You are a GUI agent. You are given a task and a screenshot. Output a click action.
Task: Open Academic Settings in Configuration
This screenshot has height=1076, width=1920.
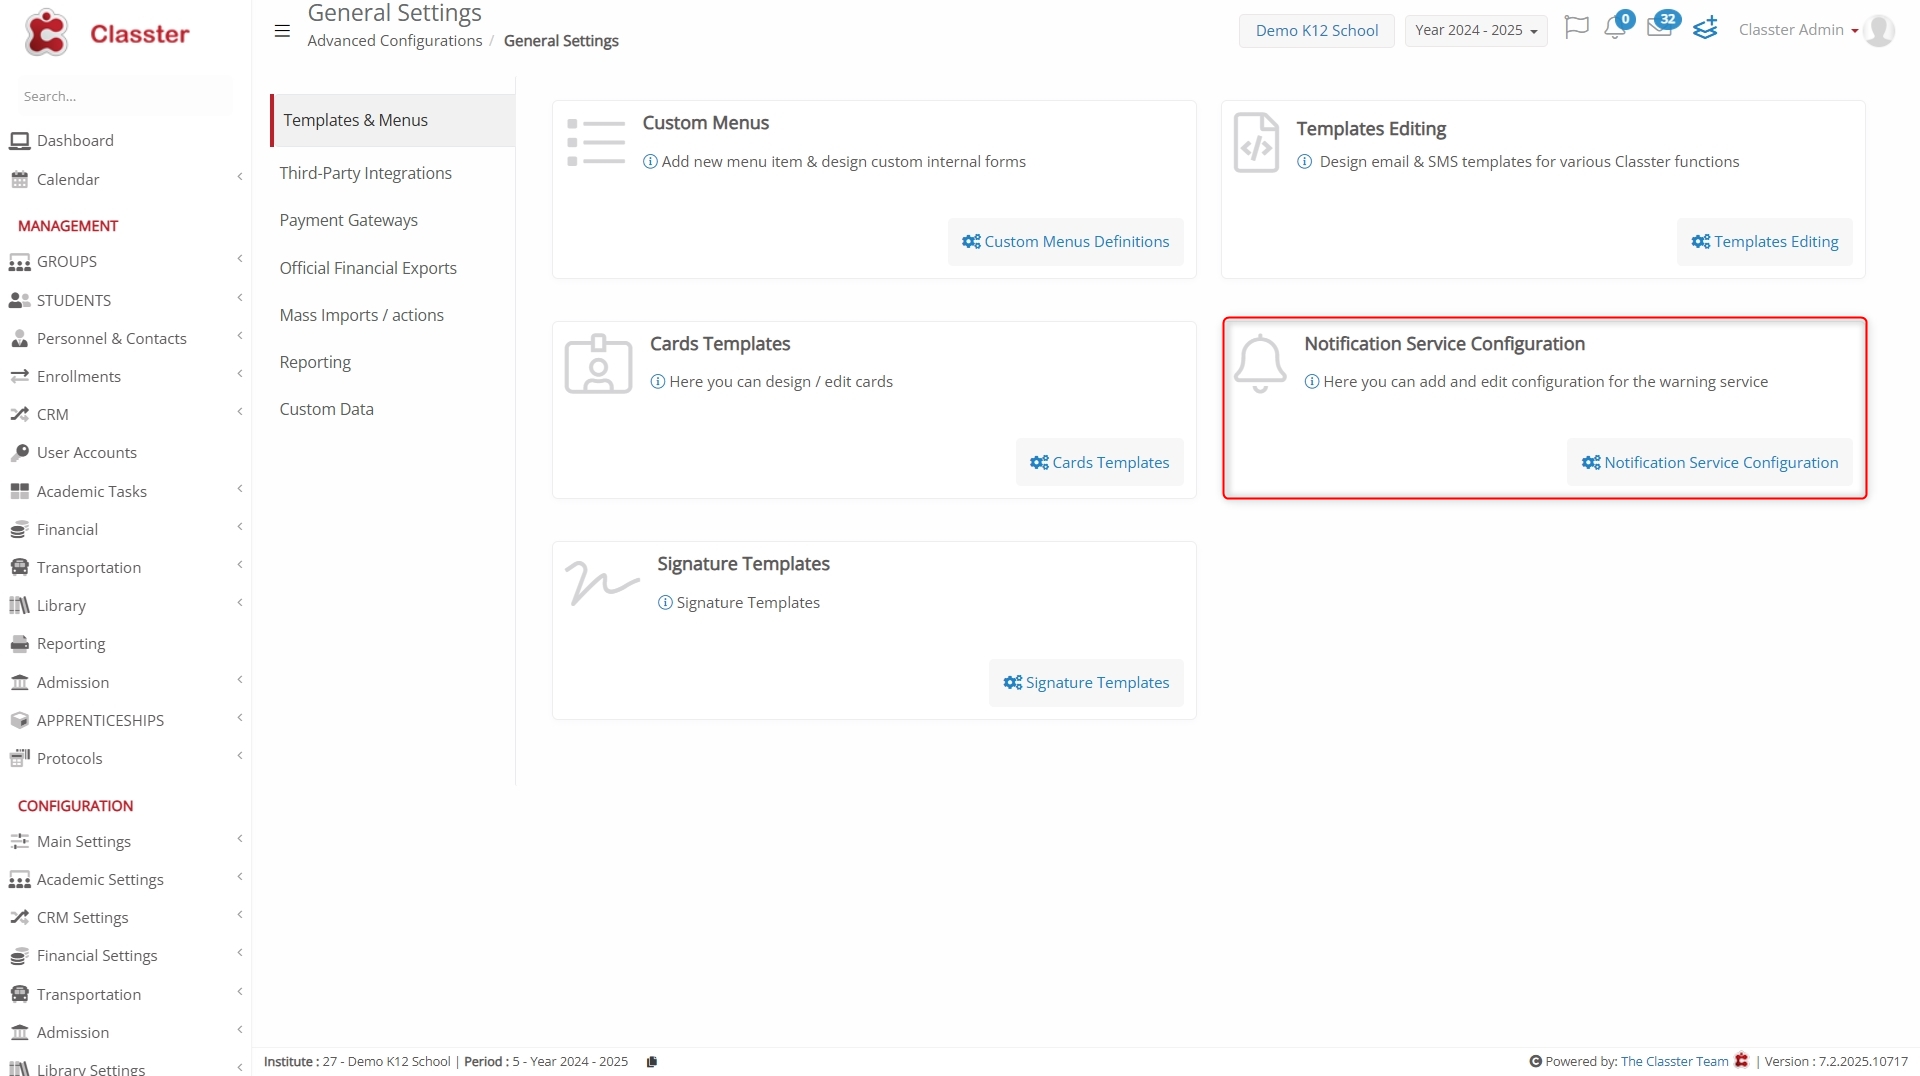pos(100,880)
